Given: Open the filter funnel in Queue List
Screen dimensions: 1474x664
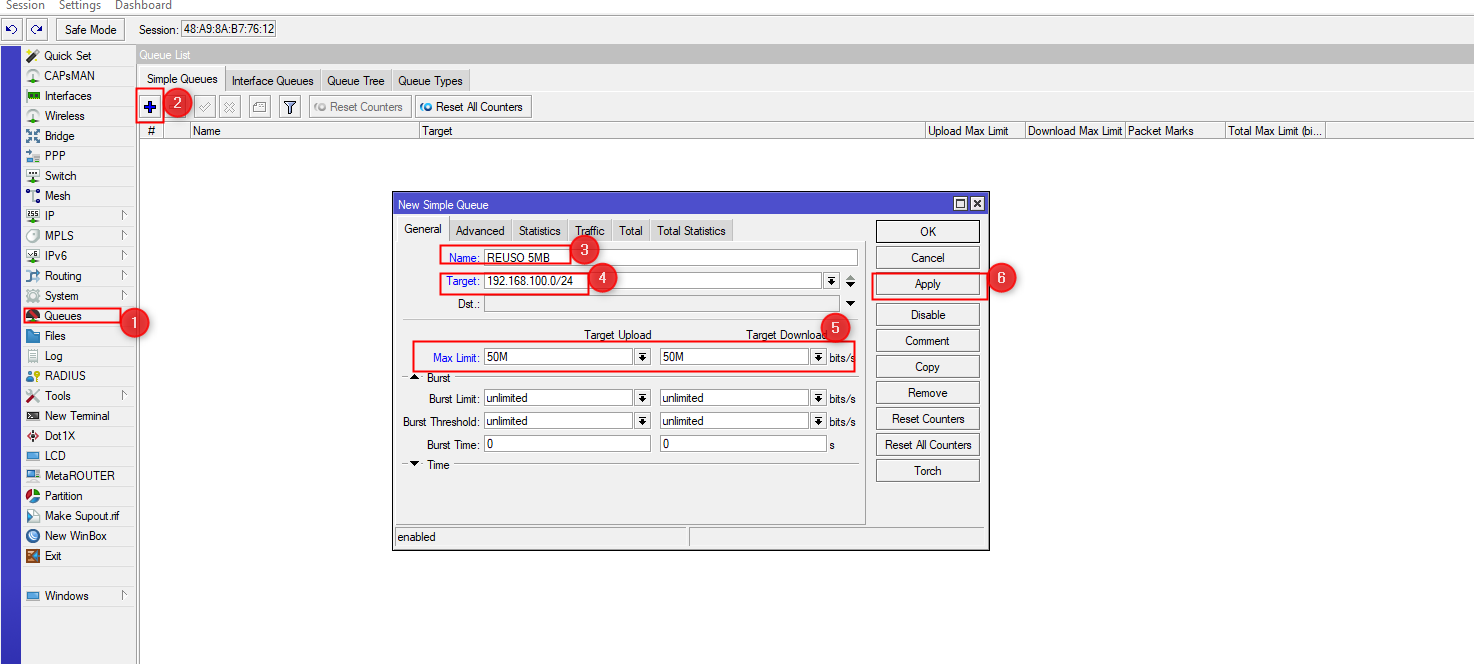Looking at the screenshot, I should pos(289,107).
